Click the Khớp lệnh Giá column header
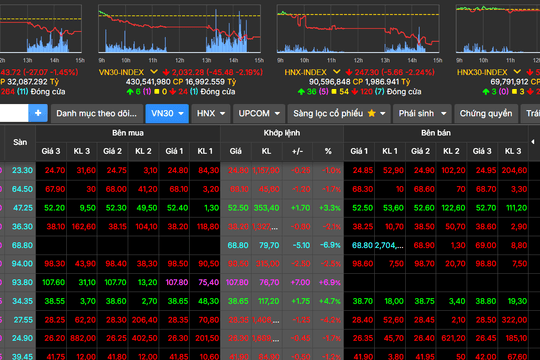The height and width of the screenshot is (360, 540). tap(236, 151)
